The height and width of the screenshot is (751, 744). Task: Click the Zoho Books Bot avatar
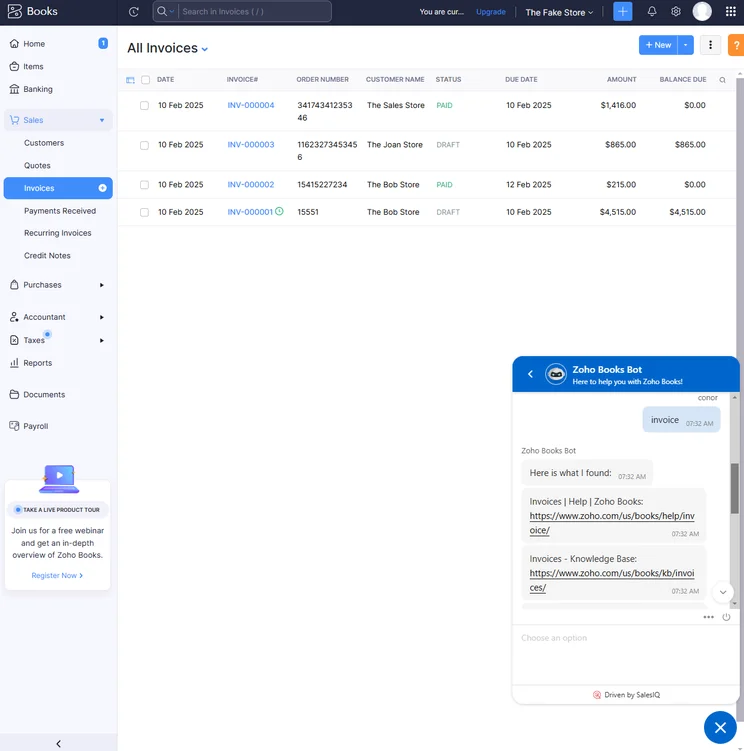tap(556, 374)
